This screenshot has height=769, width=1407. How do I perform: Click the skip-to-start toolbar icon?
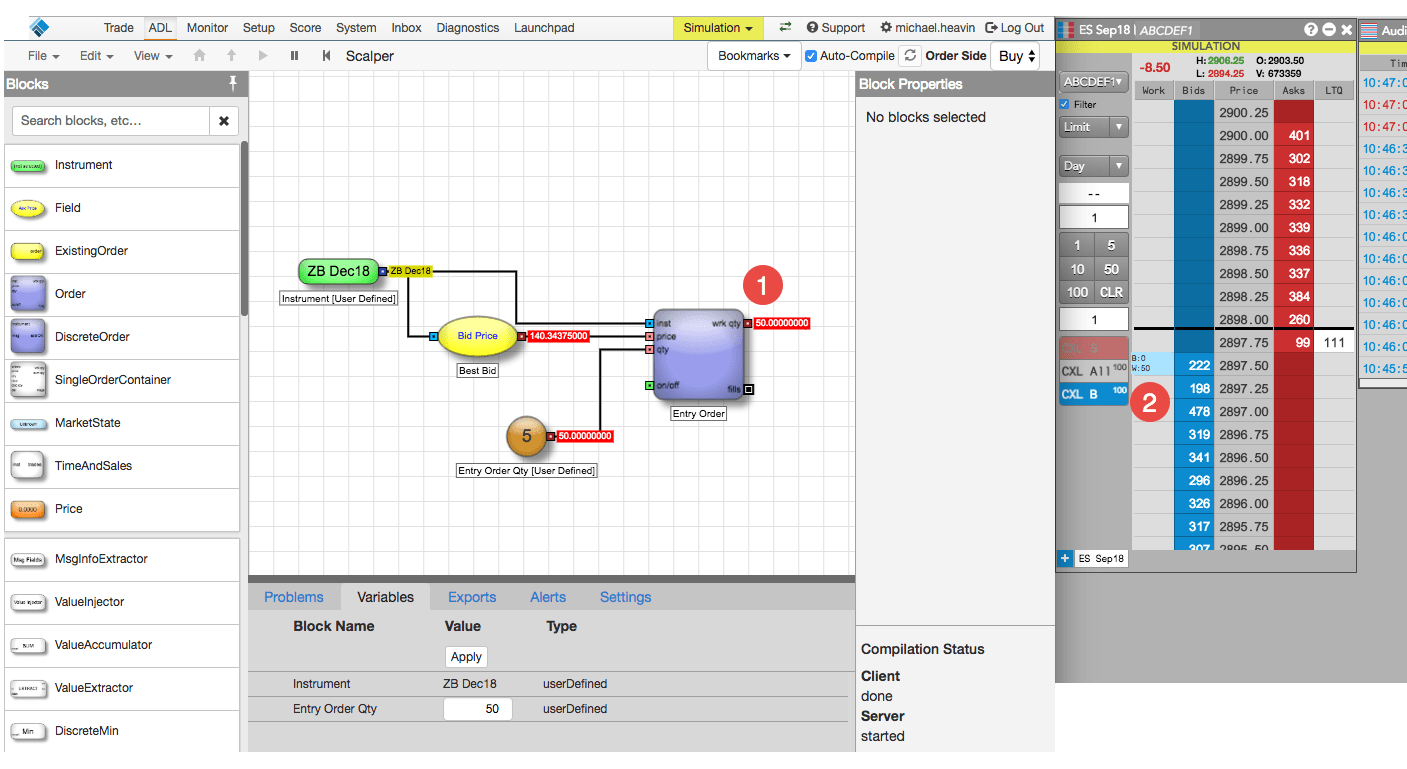point(326,56)
